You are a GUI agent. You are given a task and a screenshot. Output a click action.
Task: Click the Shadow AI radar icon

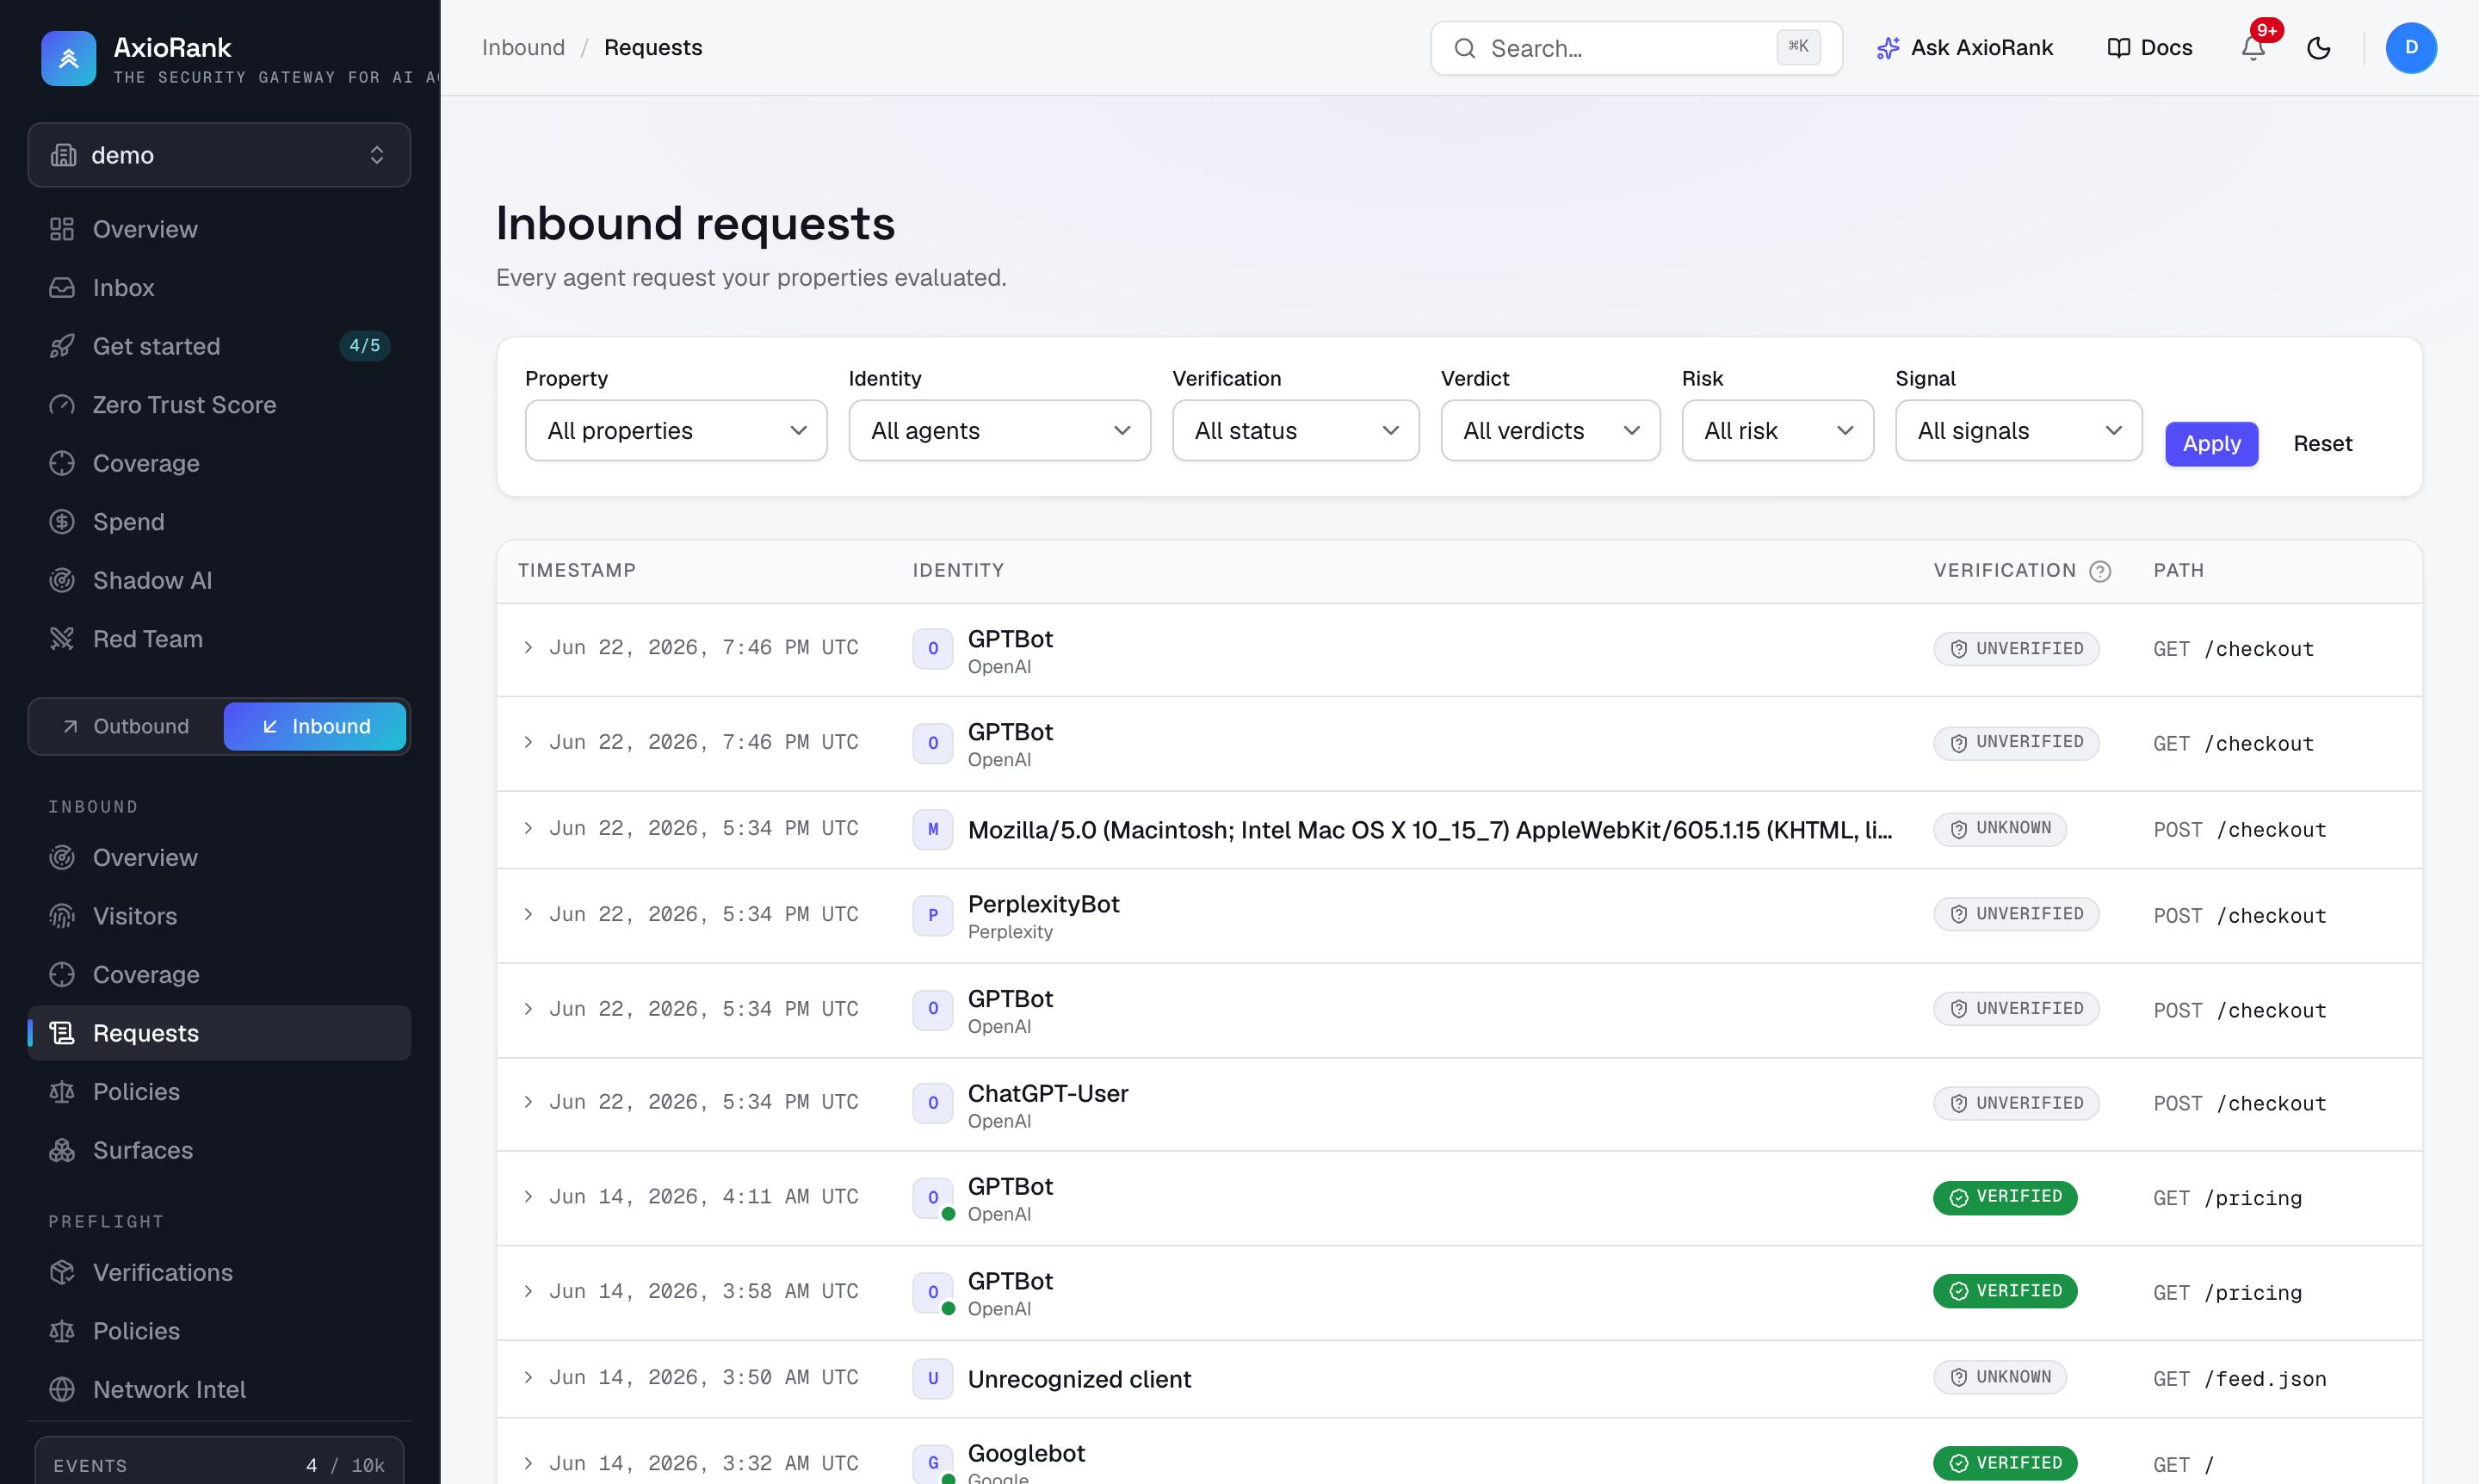[x=62, y=580]
